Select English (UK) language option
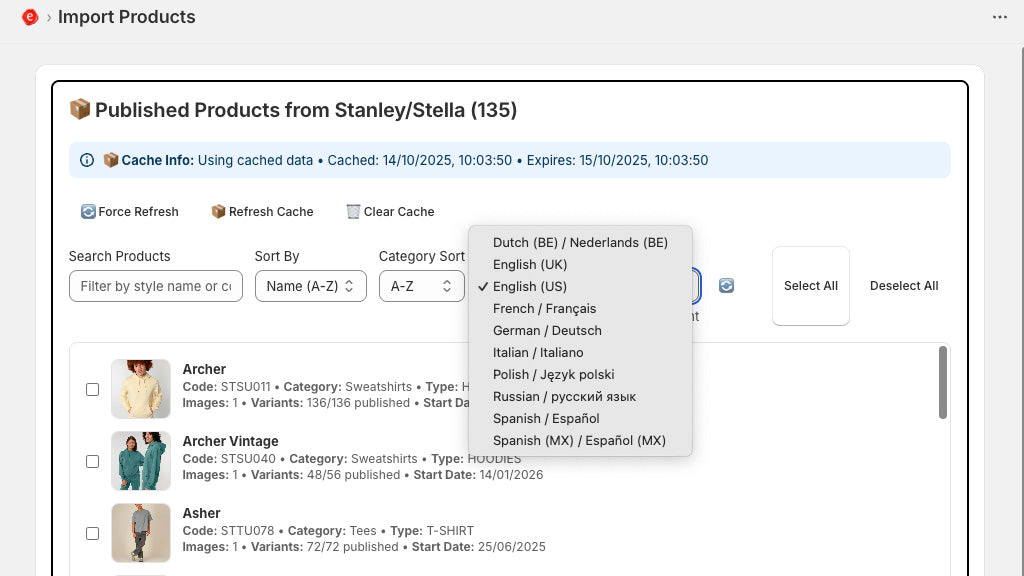The image size is (1024, 576). pos(530,264)
